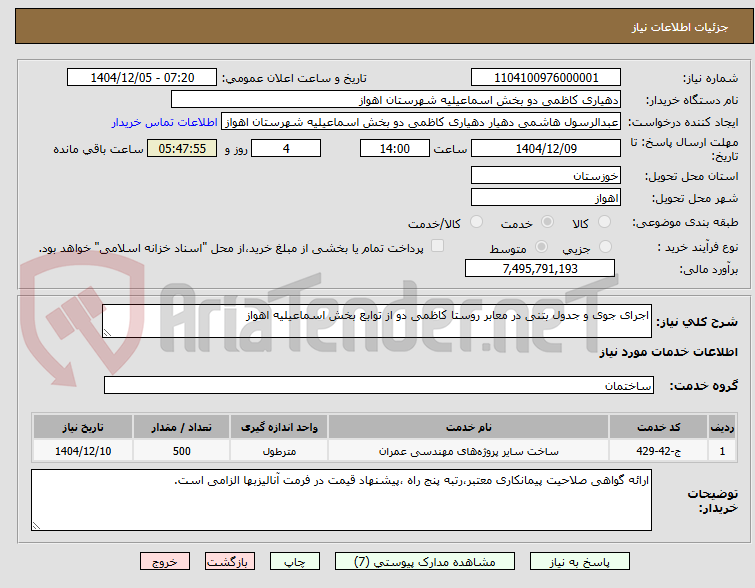
Task: Select the متوسط purchase type radio
Action: coord(542,247)
